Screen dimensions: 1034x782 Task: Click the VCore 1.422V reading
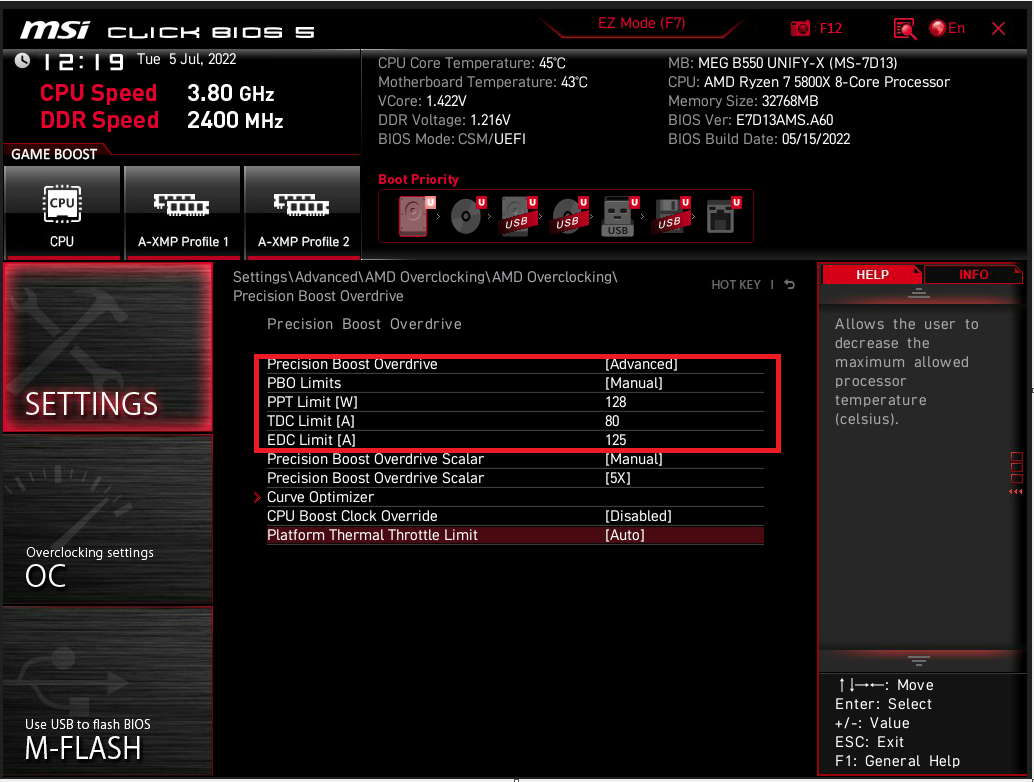tap(422, 102)
